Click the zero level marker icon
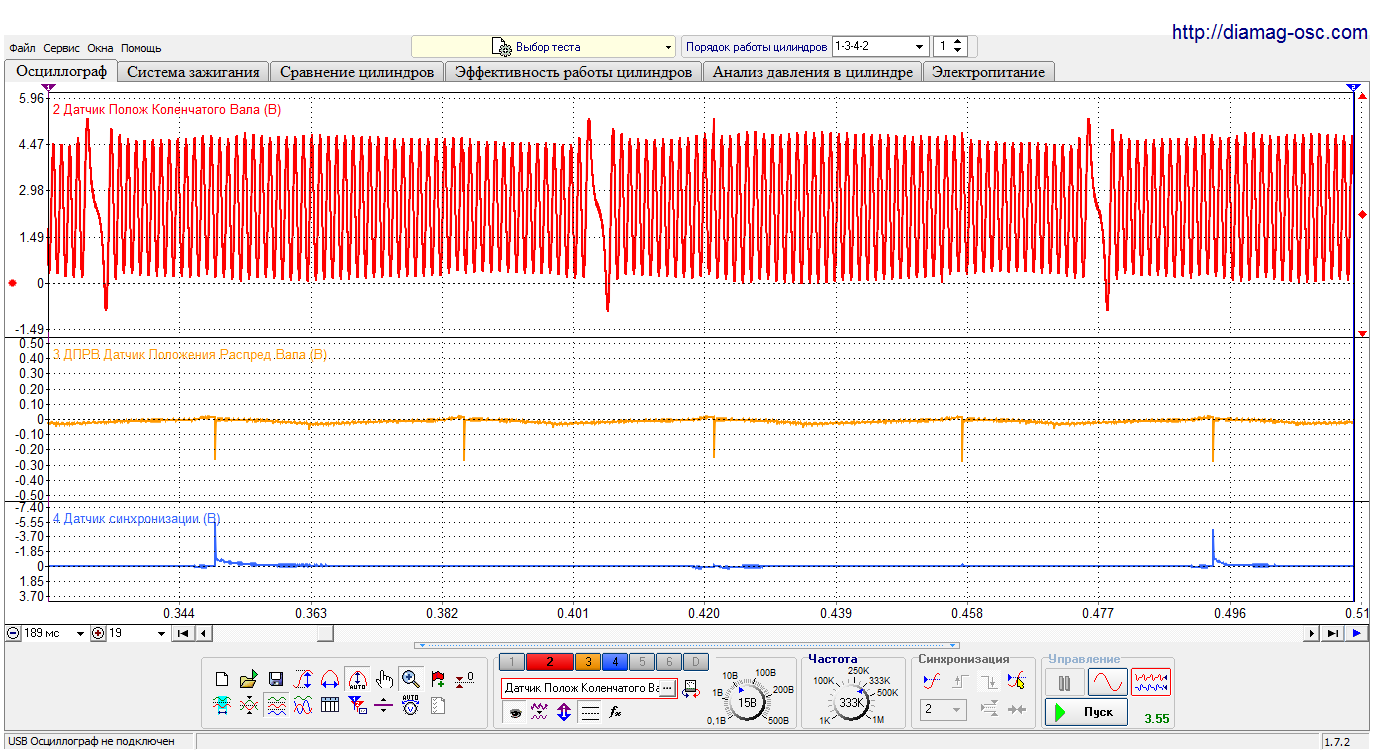Screen dimensions: 1382x754 [x=464, y=679]
